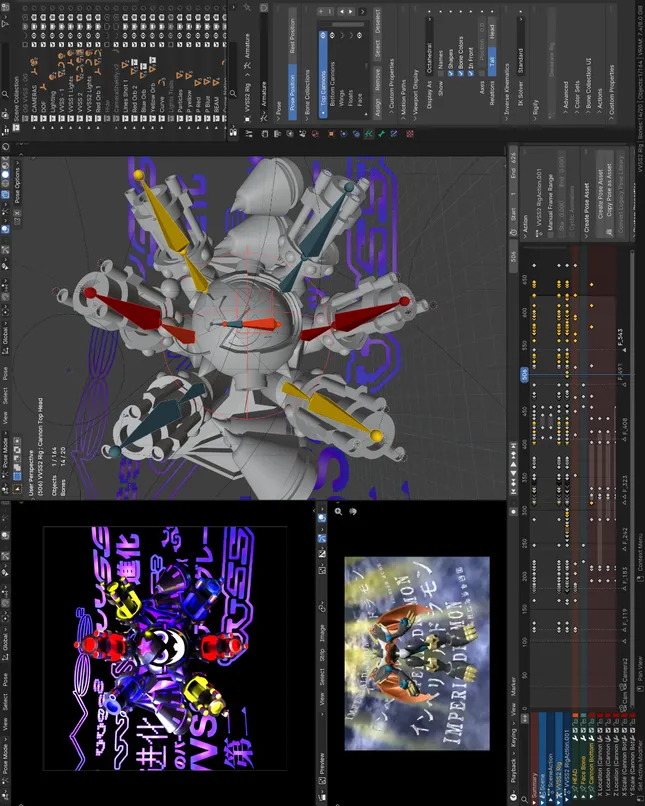Click the Copy Pose as Asset button

(x=610, y=194)
